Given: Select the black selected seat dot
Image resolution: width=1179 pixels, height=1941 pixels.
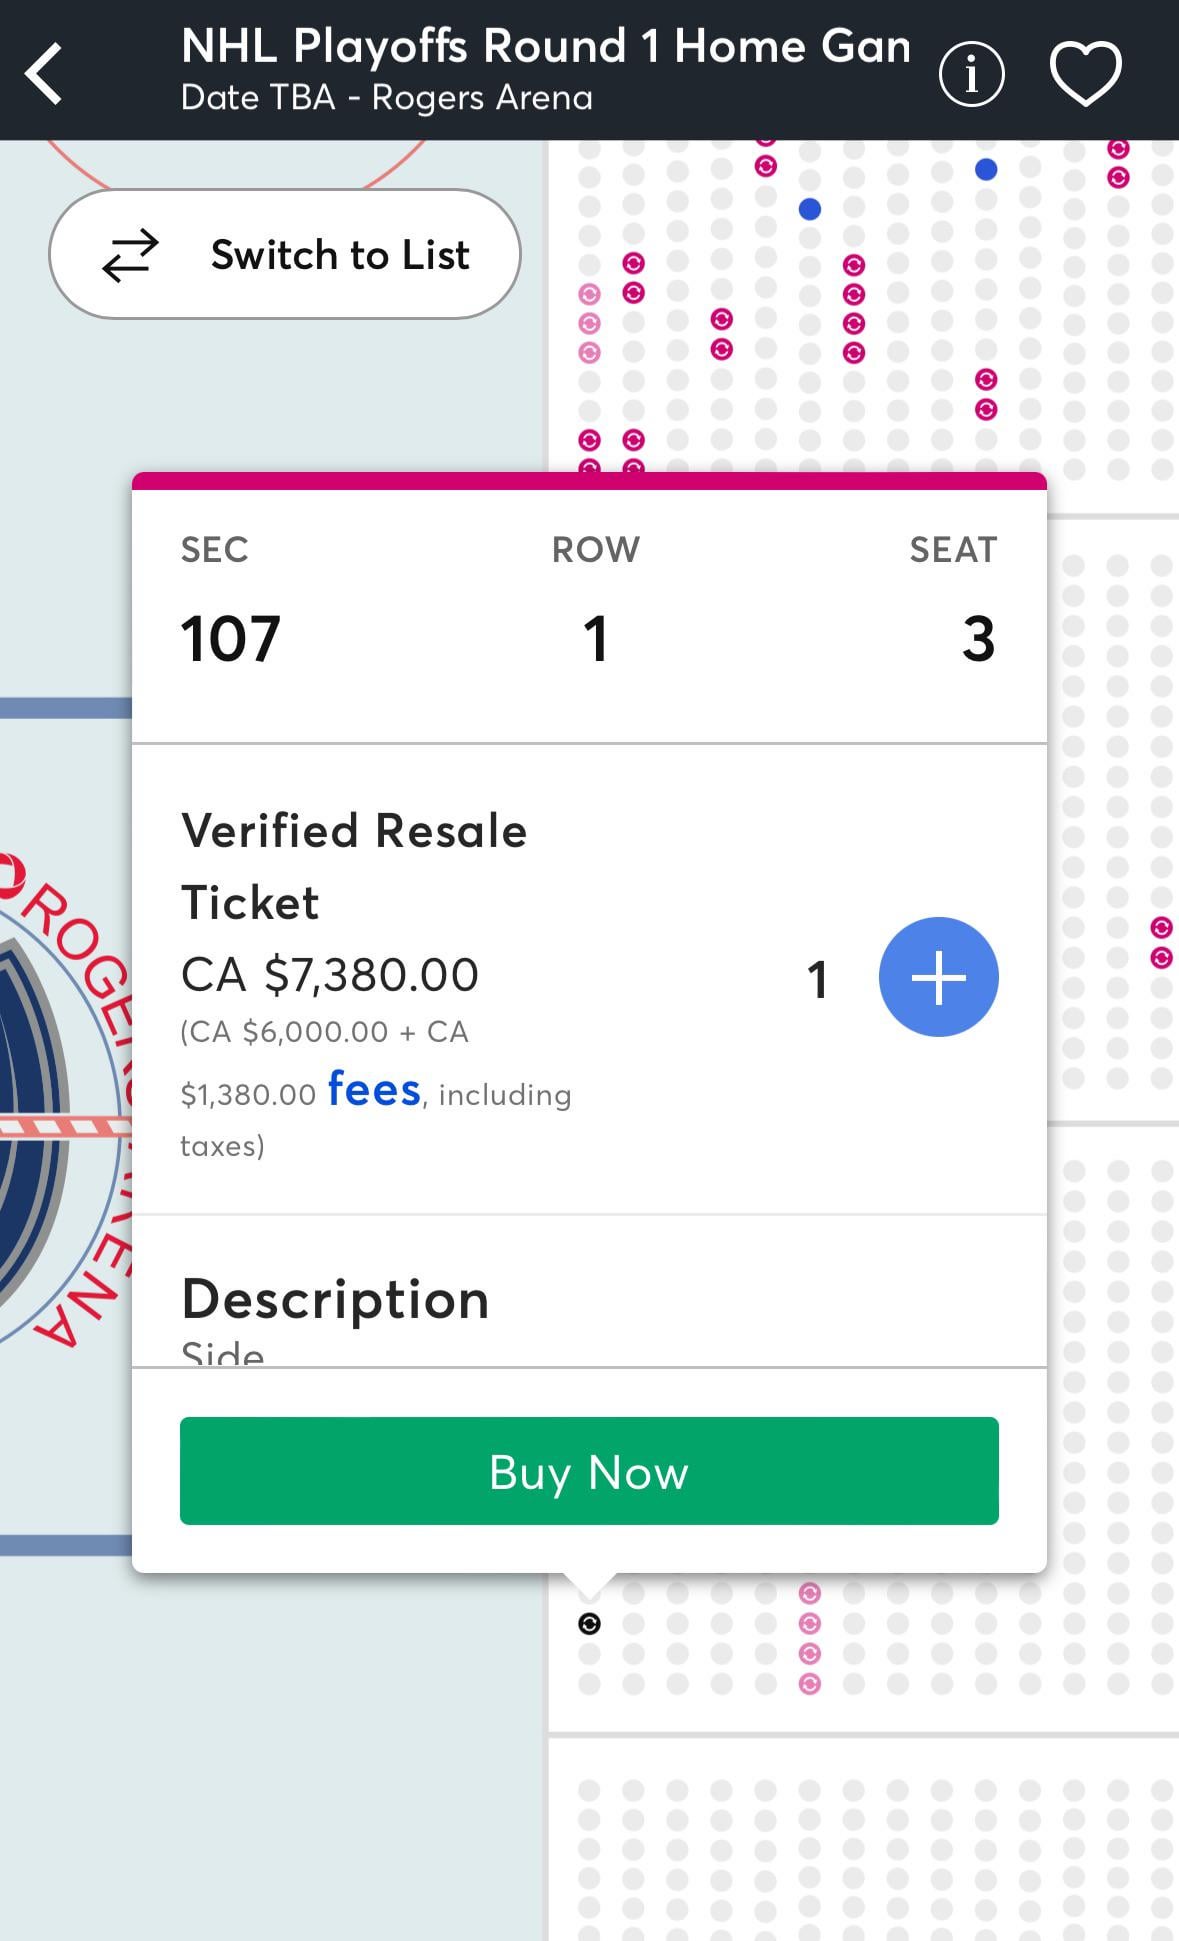Looking at the screenshot, I should pyautogui.click(x=590, y=1624).
